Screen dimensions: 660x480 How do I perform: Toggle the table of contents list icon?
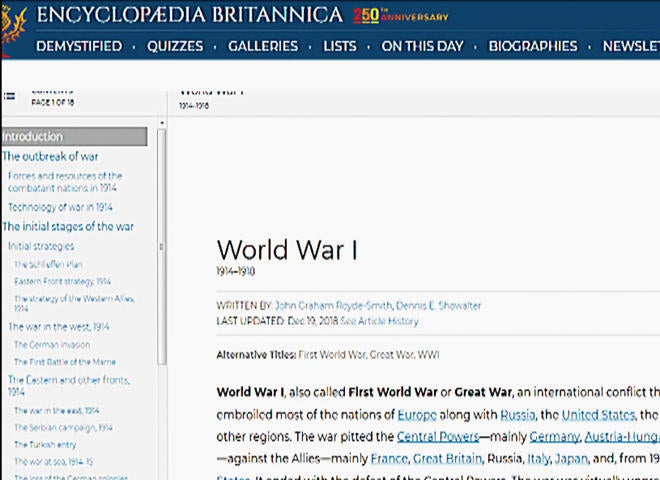click(10, 96)
